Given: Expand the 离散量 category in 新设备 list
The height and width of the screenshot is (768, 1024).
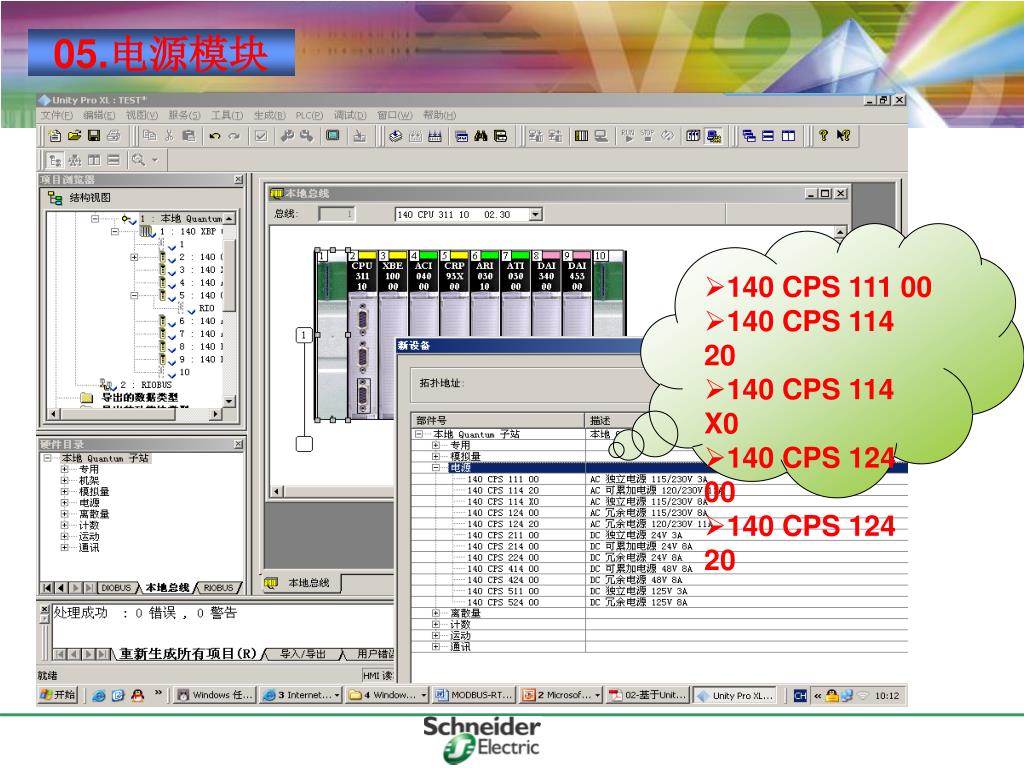Looking at the screenshot, I should tap(436, 613).
